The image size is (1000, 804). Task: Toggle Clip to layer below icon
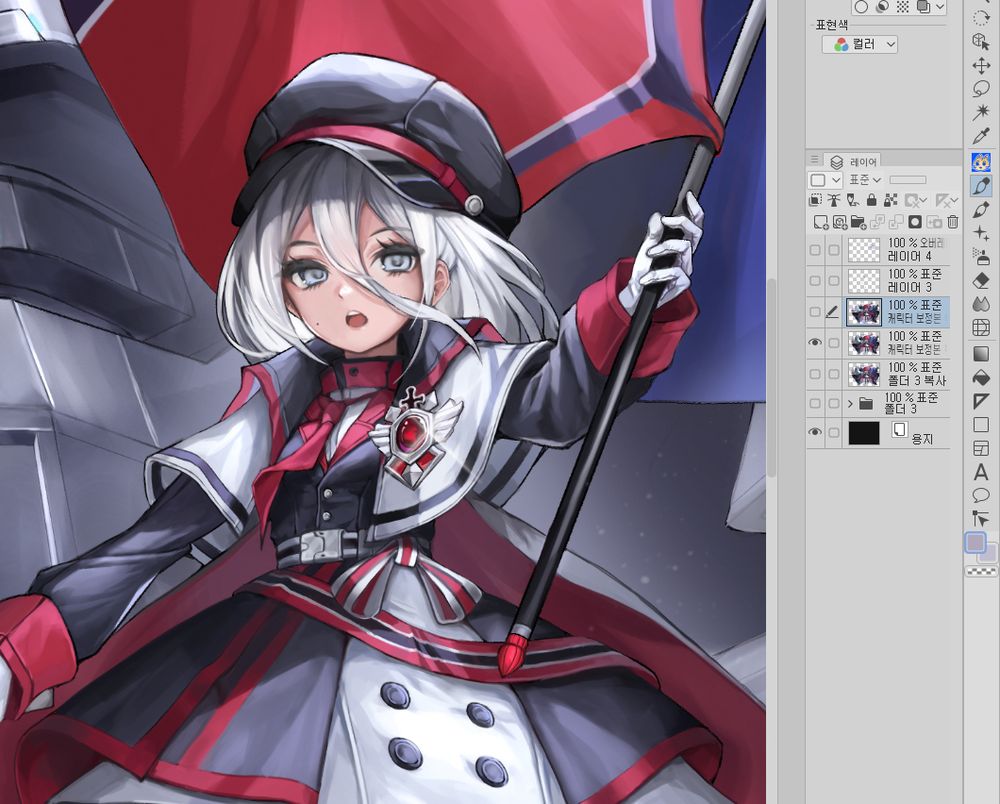coord(816,200)
